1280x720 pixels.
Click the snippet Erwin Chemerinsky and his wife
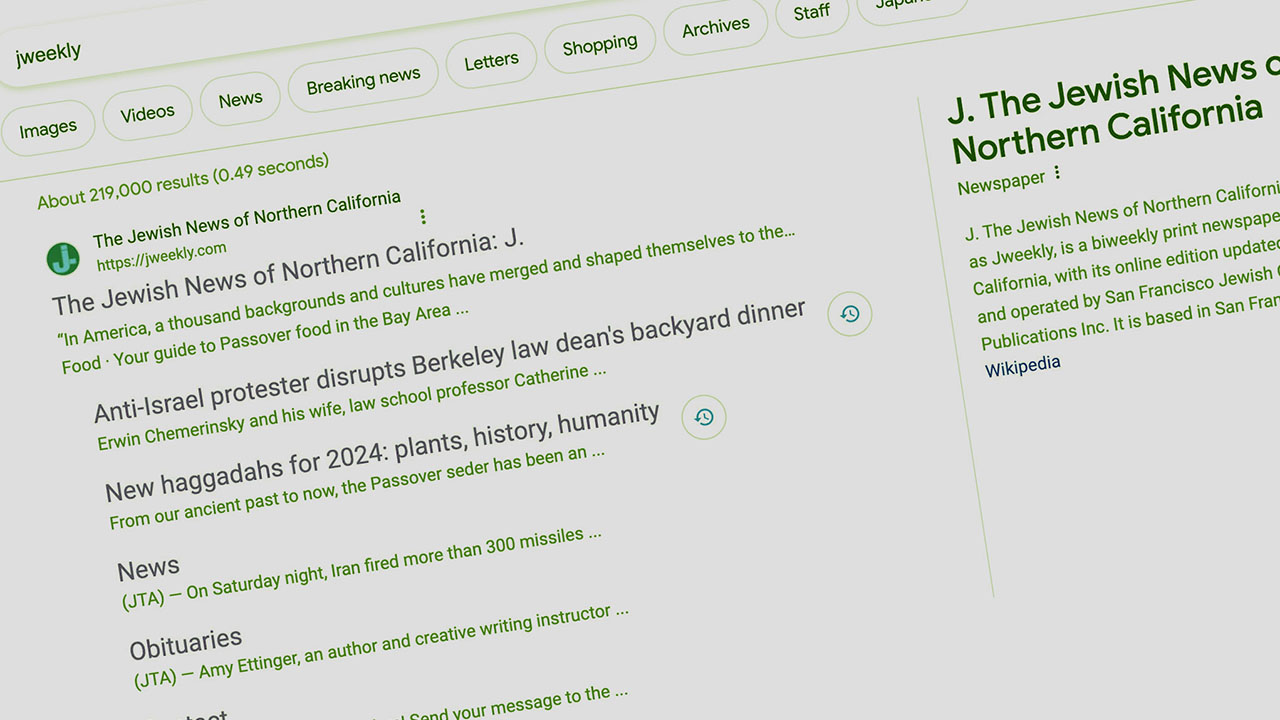pos(351,407)
